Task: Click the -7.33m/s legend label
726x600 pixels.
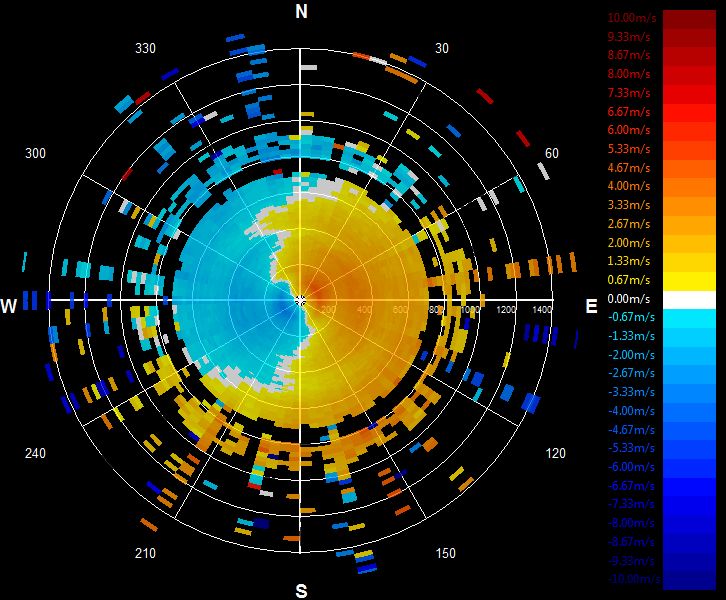Action: tap(632, 504)
